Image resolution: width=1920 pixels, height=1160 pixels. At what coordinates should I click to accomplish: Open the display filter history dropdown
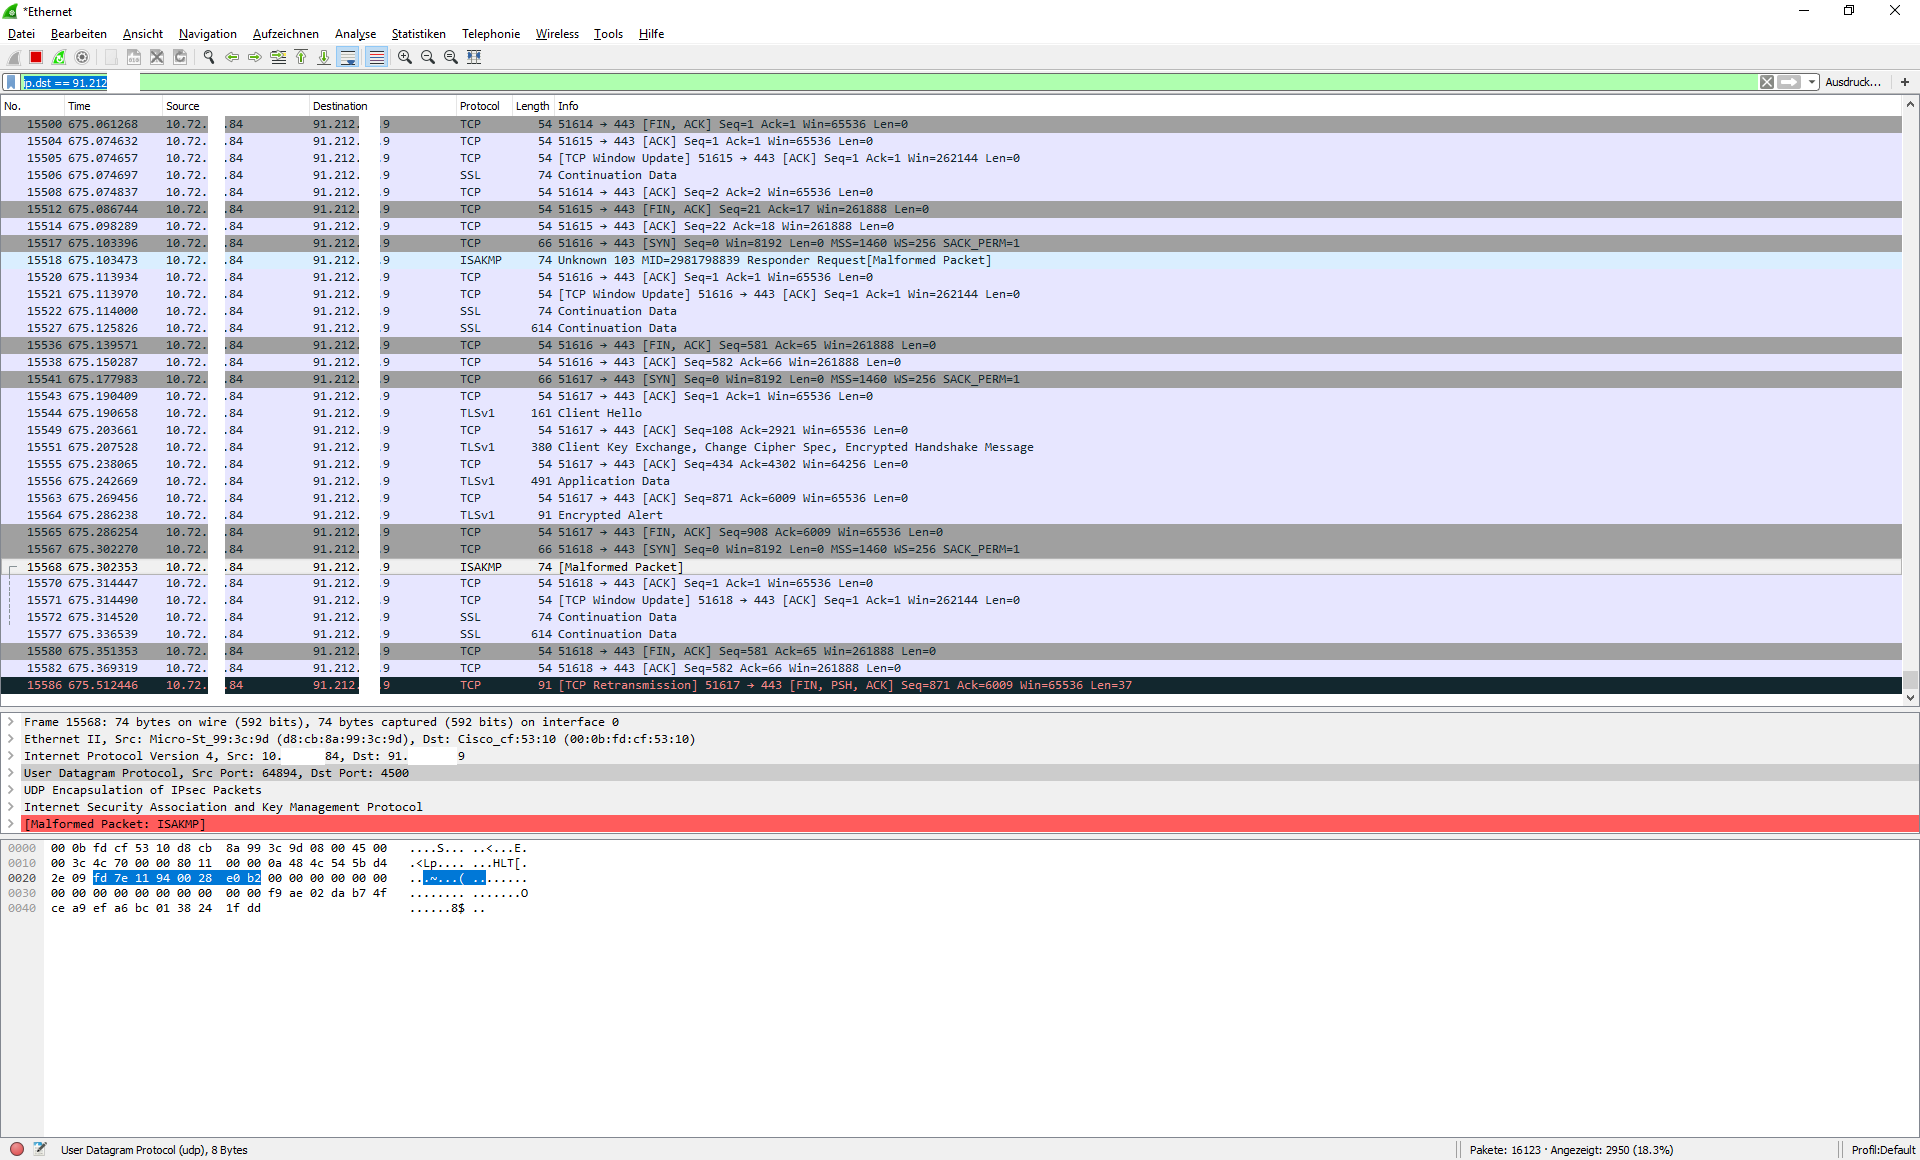pyautogui.click(x=1812, y=82)
